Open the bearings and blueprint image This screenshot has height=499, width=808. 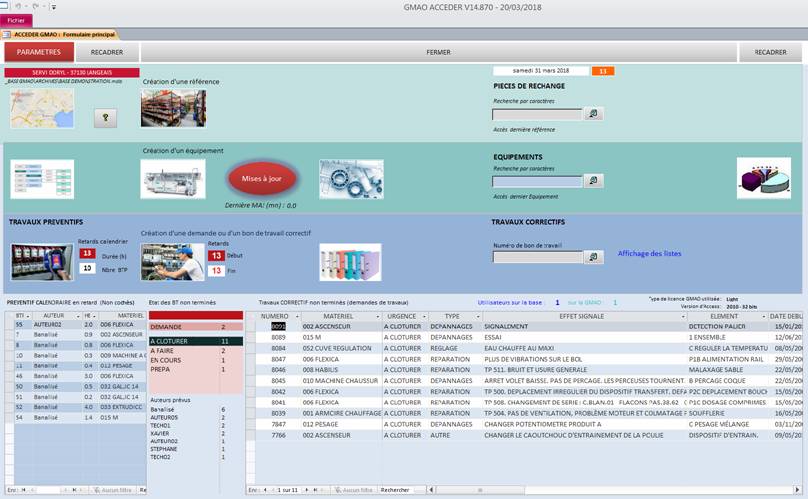pos(351,179)
